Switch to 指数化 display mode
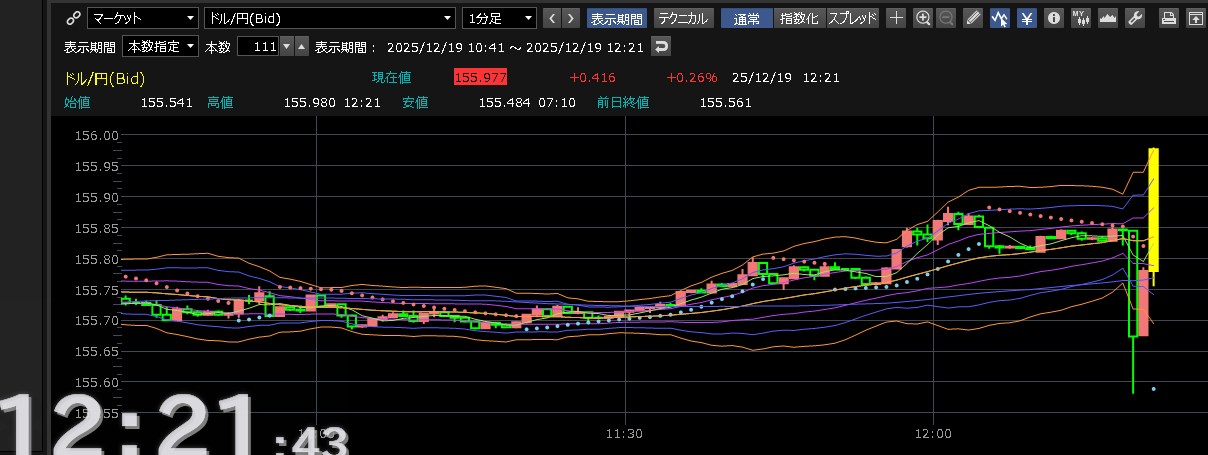This screenshot has height=455, width=1208. tap(798, 18)
